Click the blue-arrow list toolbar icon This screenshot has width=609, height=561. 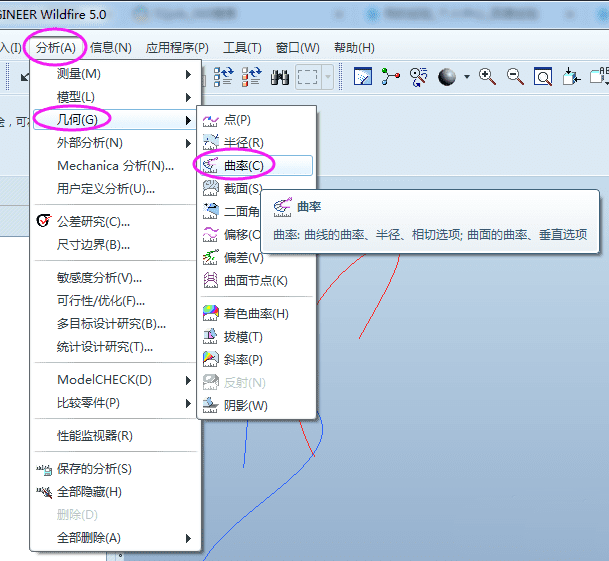click(x=224, y=77)
